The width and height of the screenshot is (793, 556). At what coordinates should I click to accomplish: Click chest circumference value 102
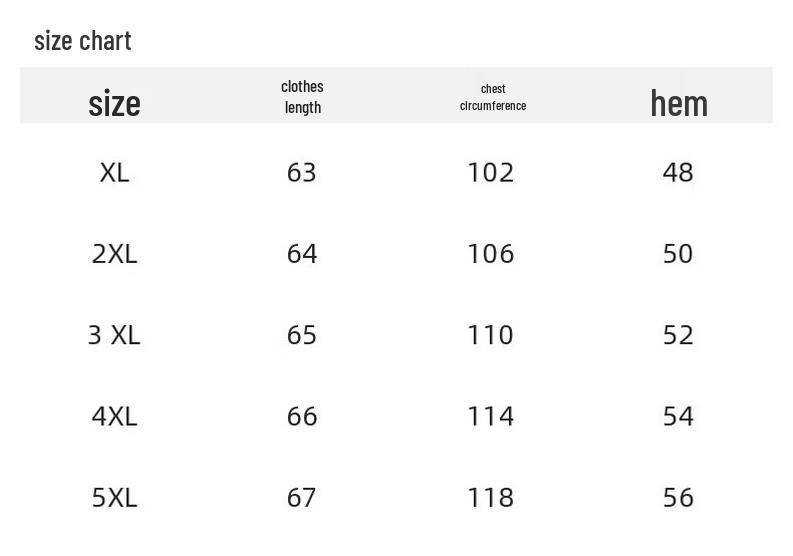pos(491,173)
